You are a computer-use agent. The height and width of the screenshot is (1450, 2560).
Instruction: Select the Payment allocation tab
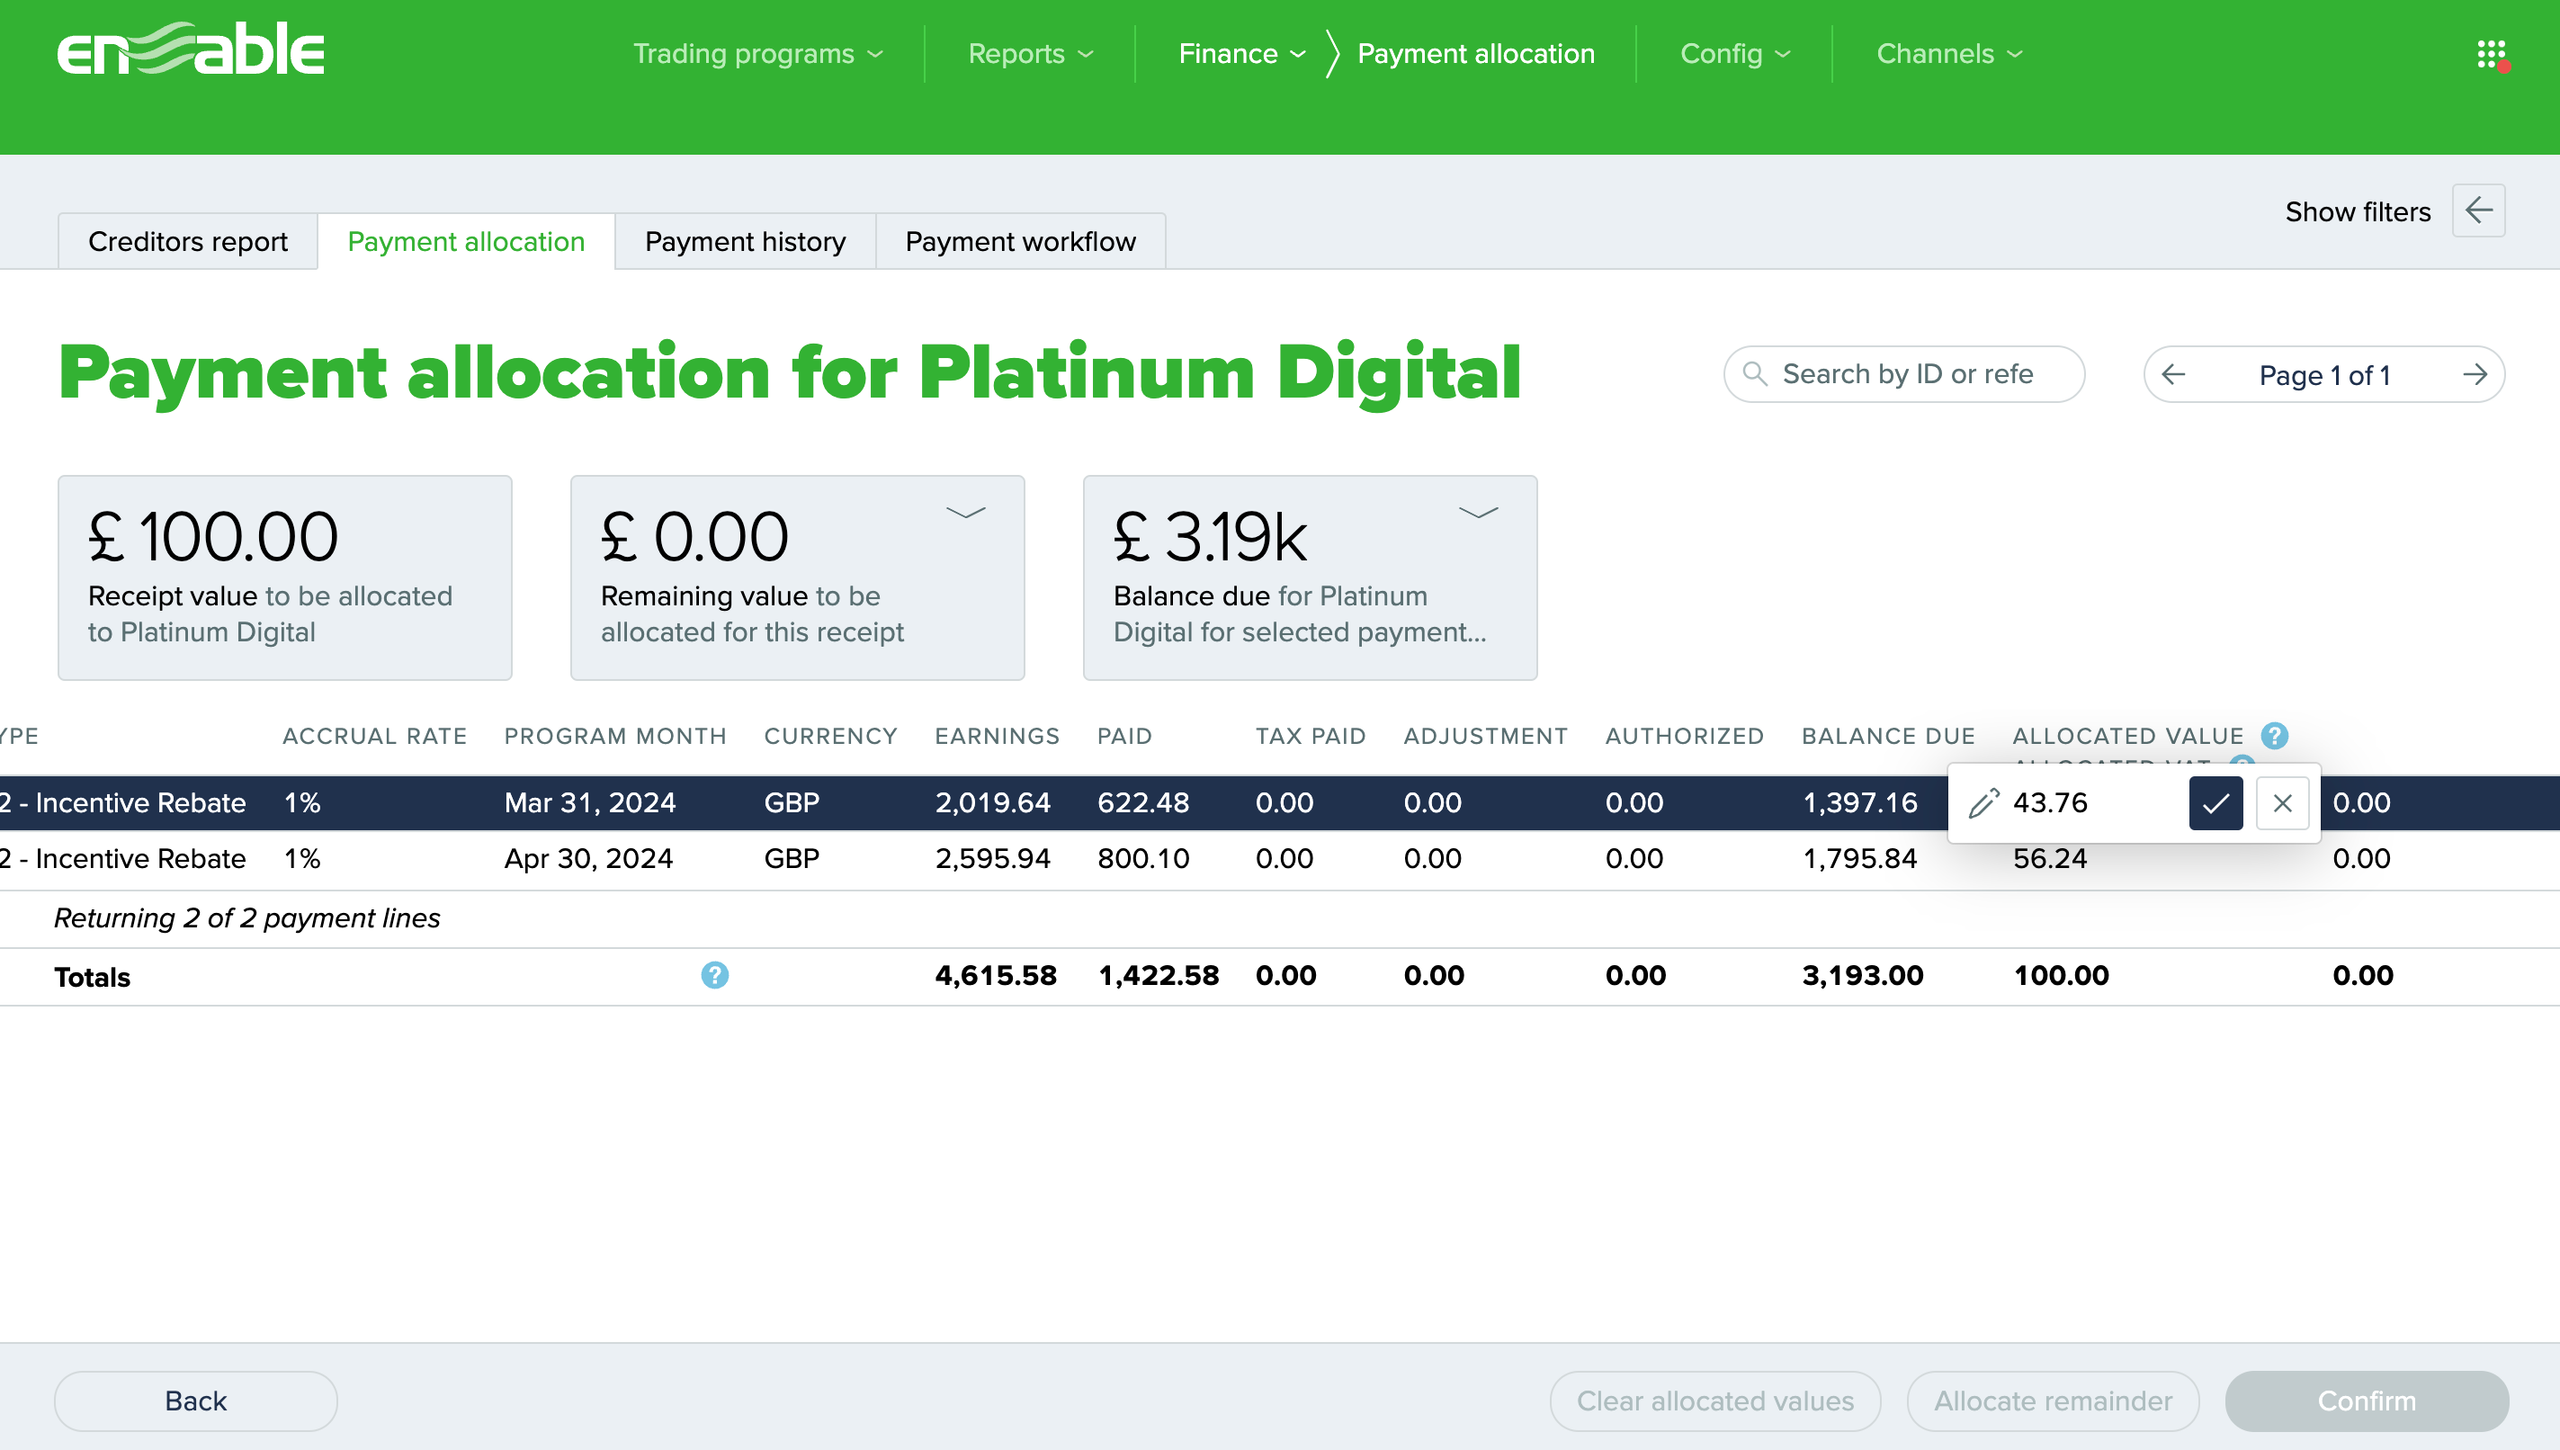466,241
